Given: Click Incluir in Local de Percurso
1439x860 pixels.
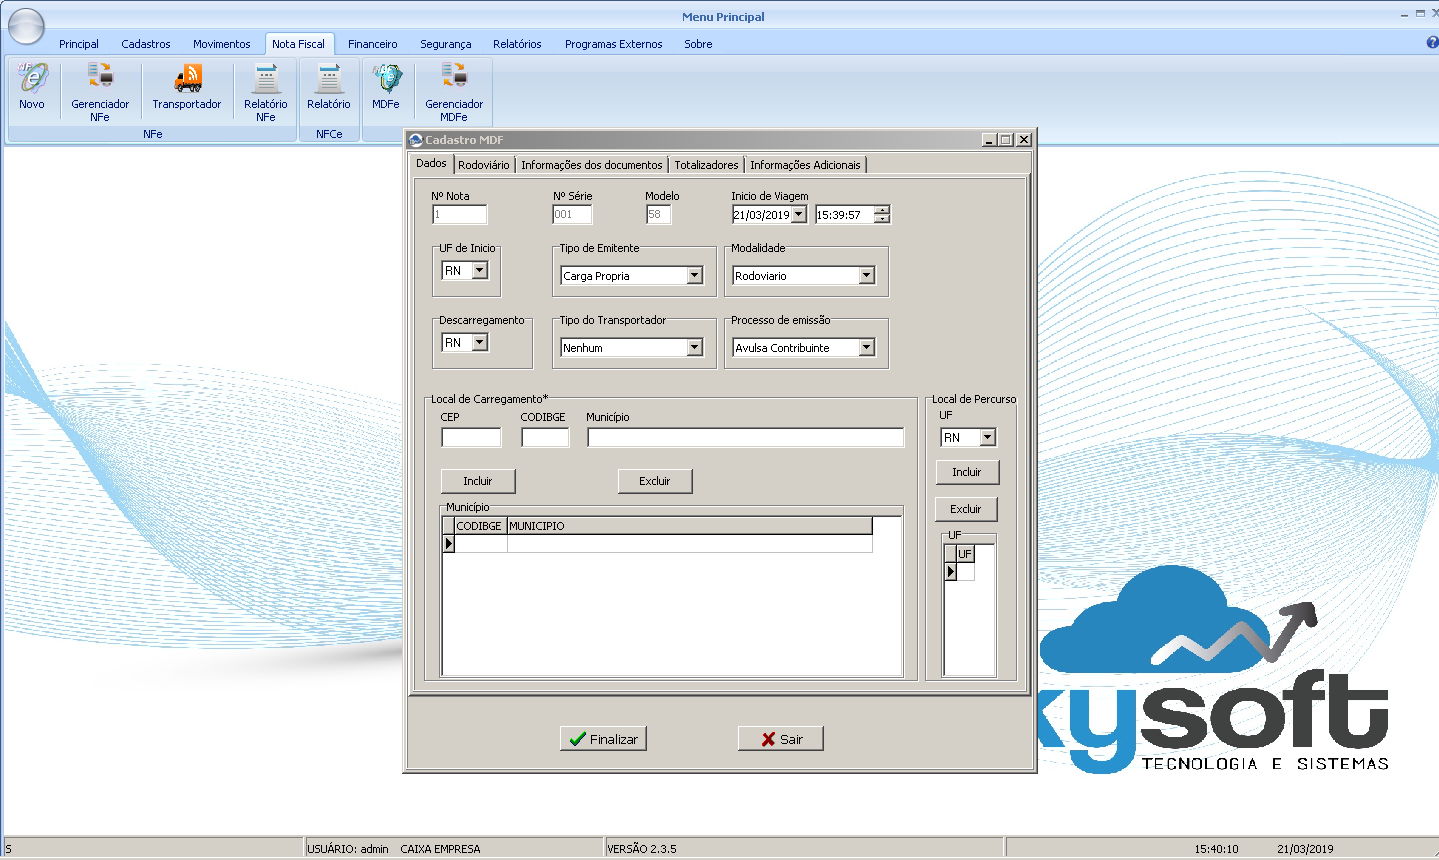Looking at the screenshot, I should coord(967,472).
